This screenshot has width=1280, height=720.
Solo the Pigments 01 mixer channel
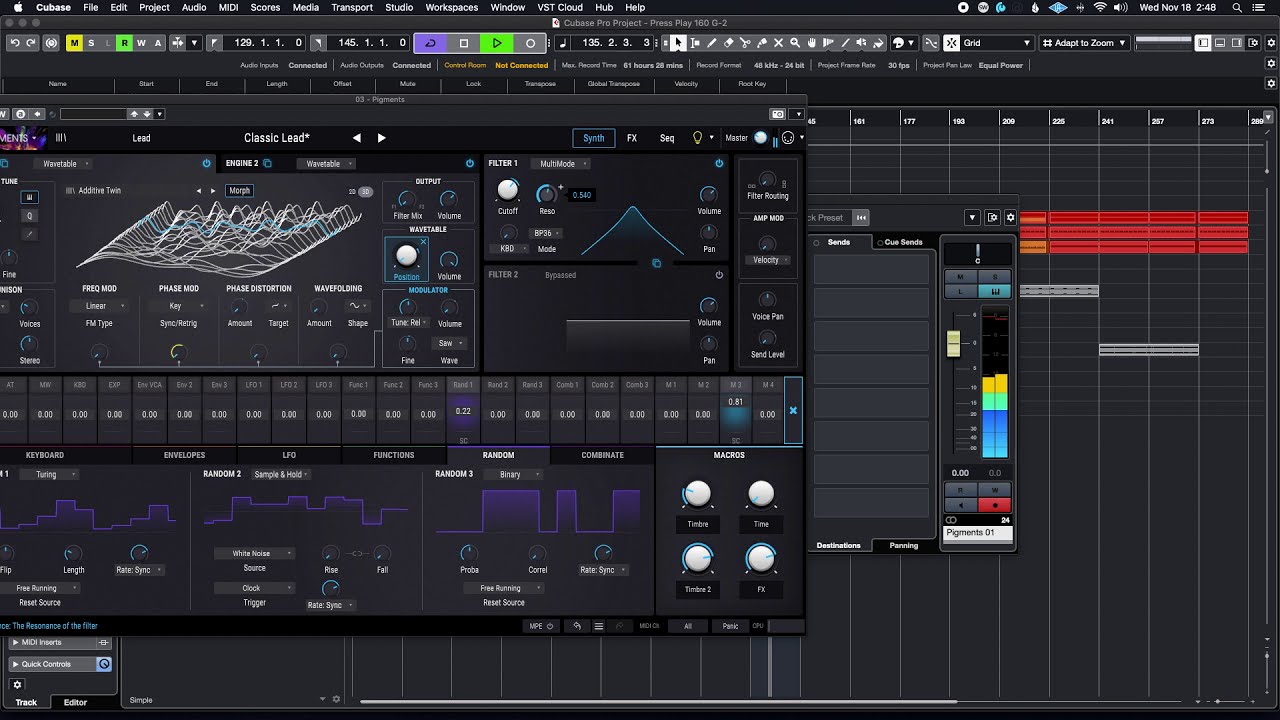coord(994,277)
